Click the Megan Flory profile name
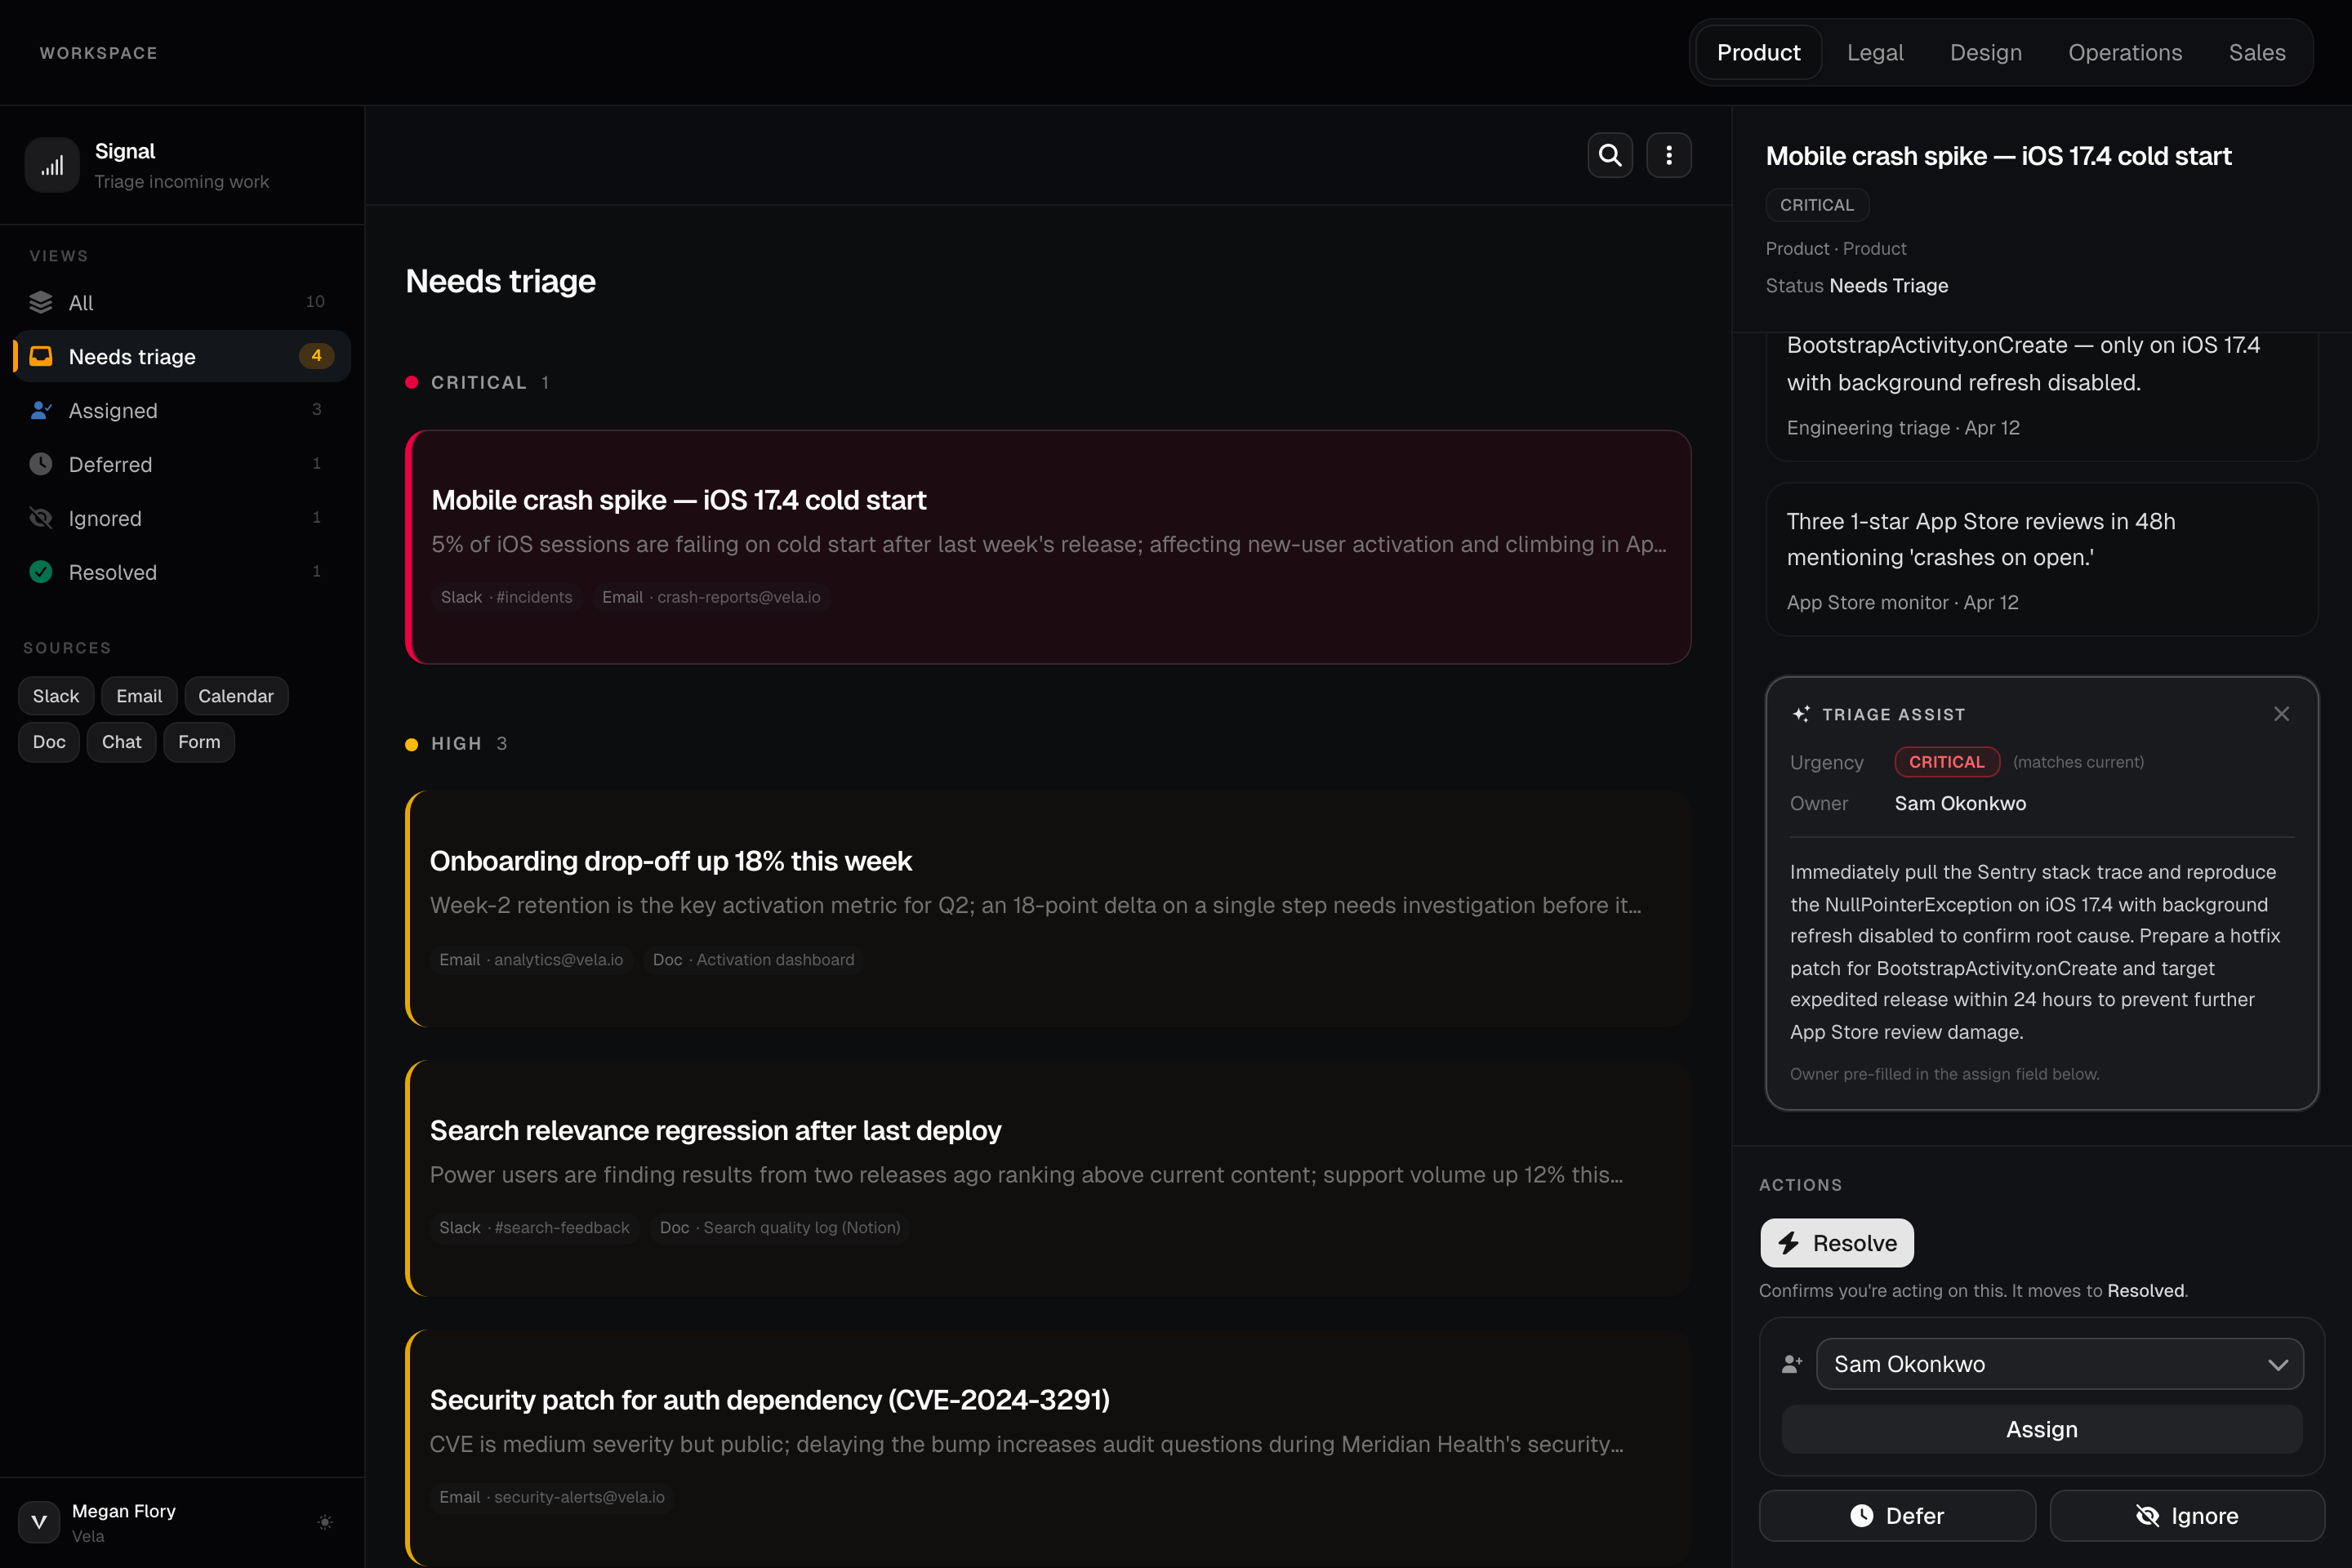This screenshot has width=2352, height=1568. [x=124, y=1511]
